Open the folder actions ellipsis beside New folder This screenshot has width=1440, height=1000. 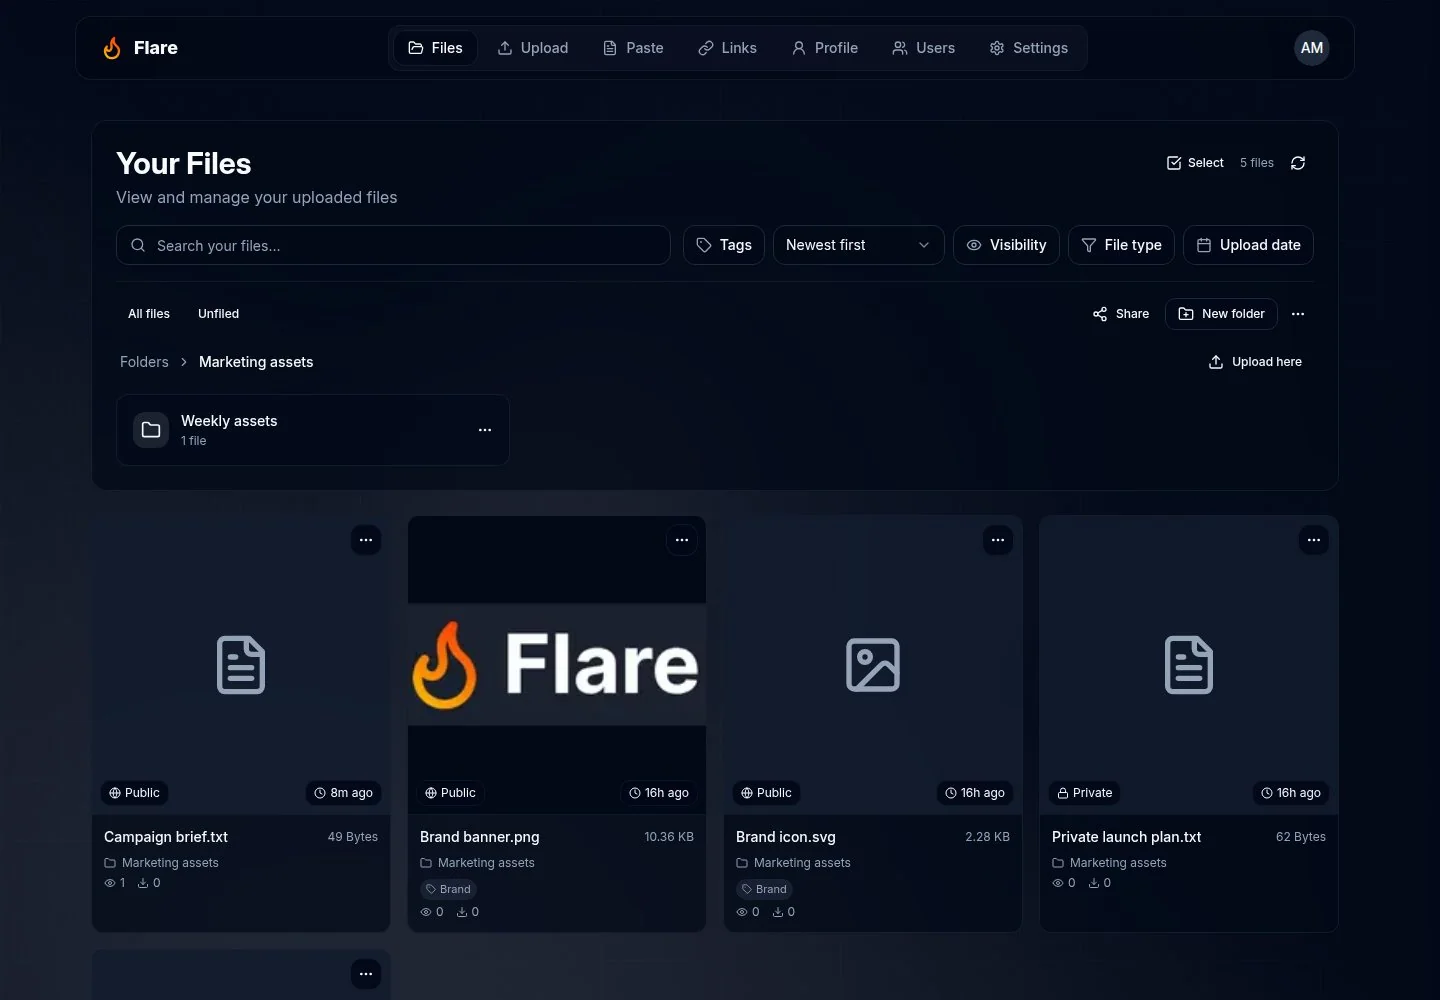1298,314
